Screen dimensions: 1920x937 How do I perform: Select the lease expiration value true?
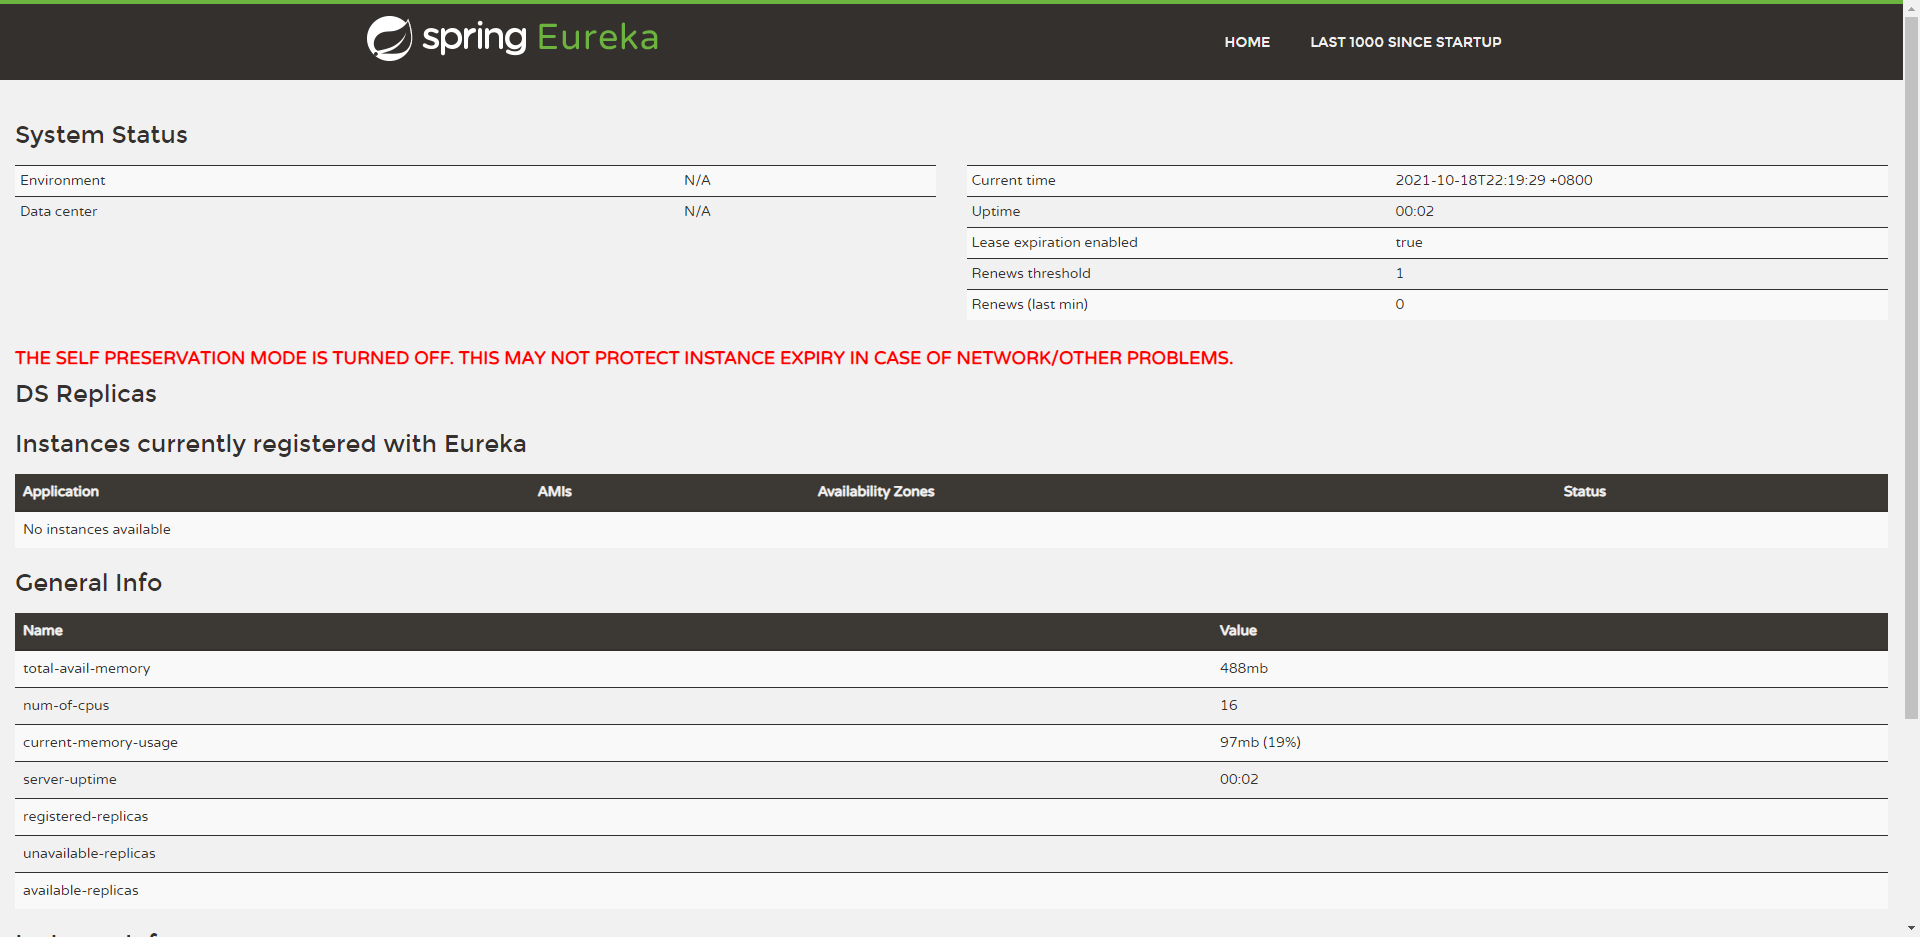(x=1408, y=242)
